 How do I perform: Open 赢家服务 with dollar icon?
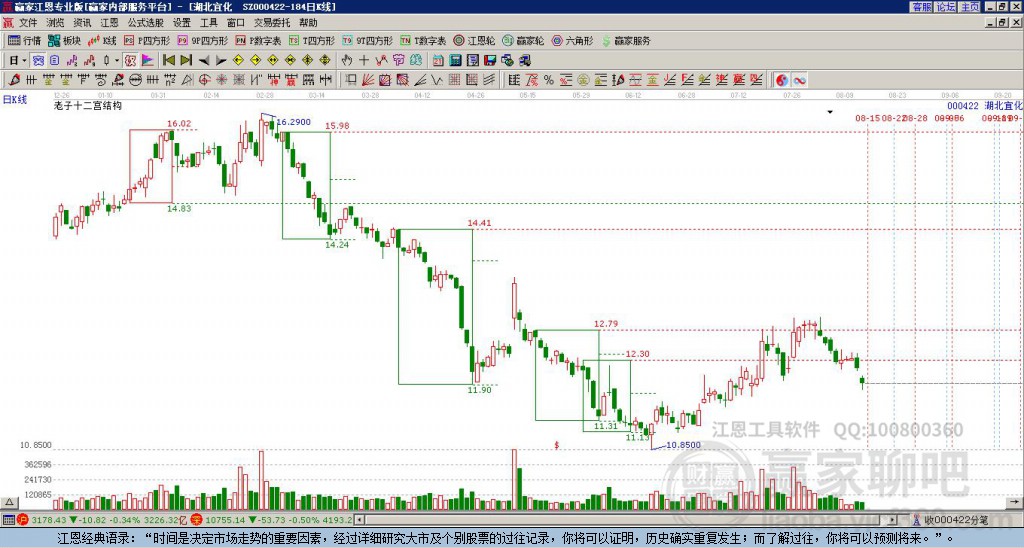pos(626,40)
